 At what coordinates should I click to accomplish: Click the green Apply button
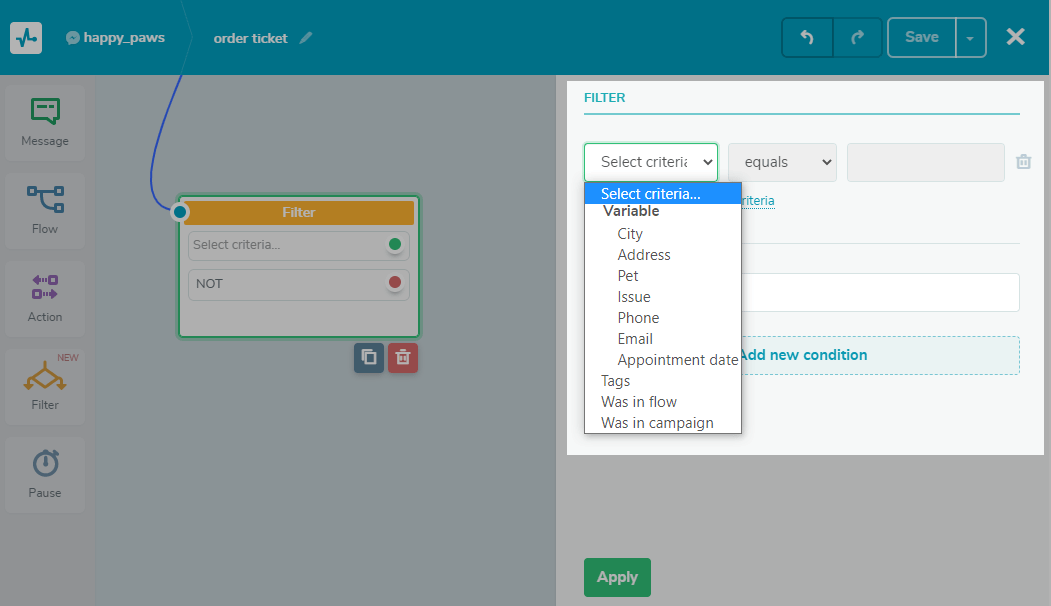click(x=617, y=577)
